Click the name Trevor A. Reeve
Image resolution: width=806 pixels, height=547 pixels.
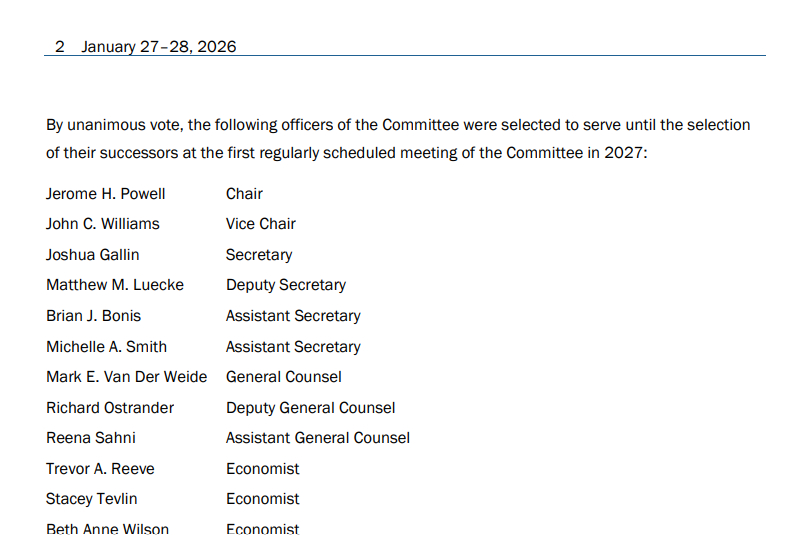[x=100, y=469]
